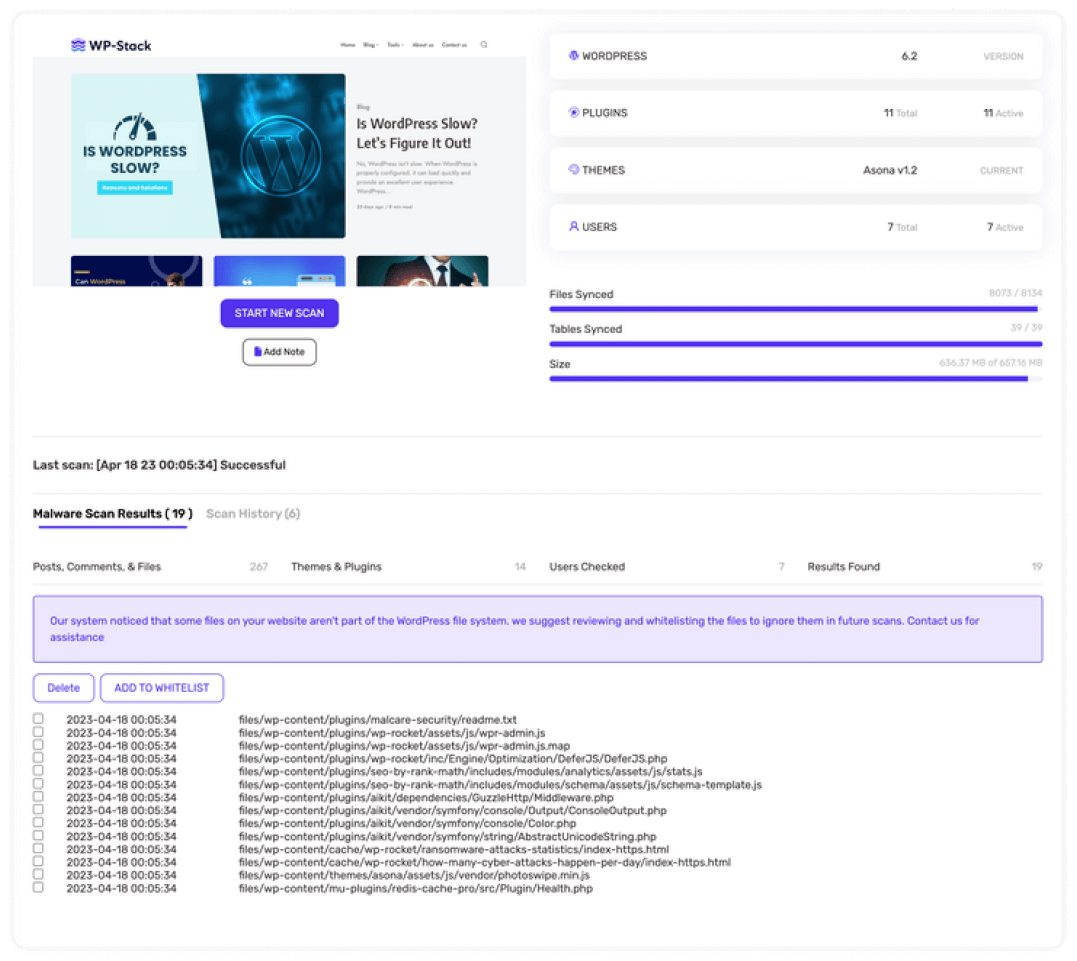
Task: Check the photoswipe.min.js row checkbox
Action: pos(38,874)
